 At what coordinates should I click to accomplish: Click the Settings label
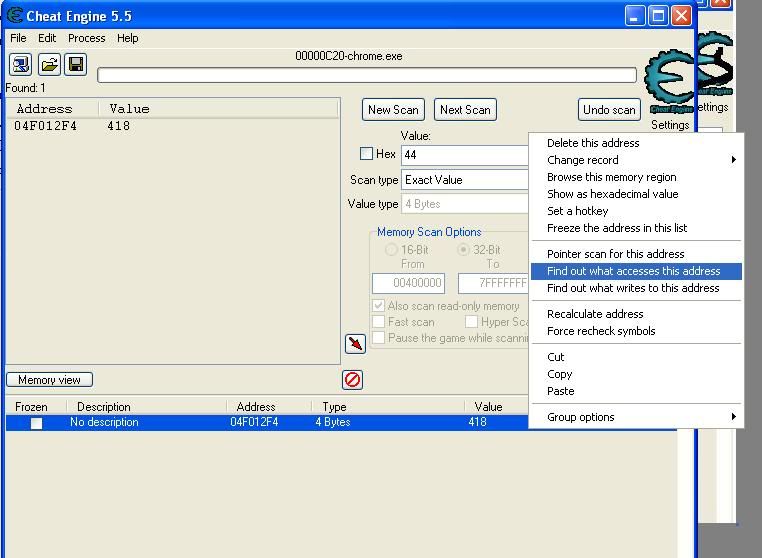coord(670,125)
